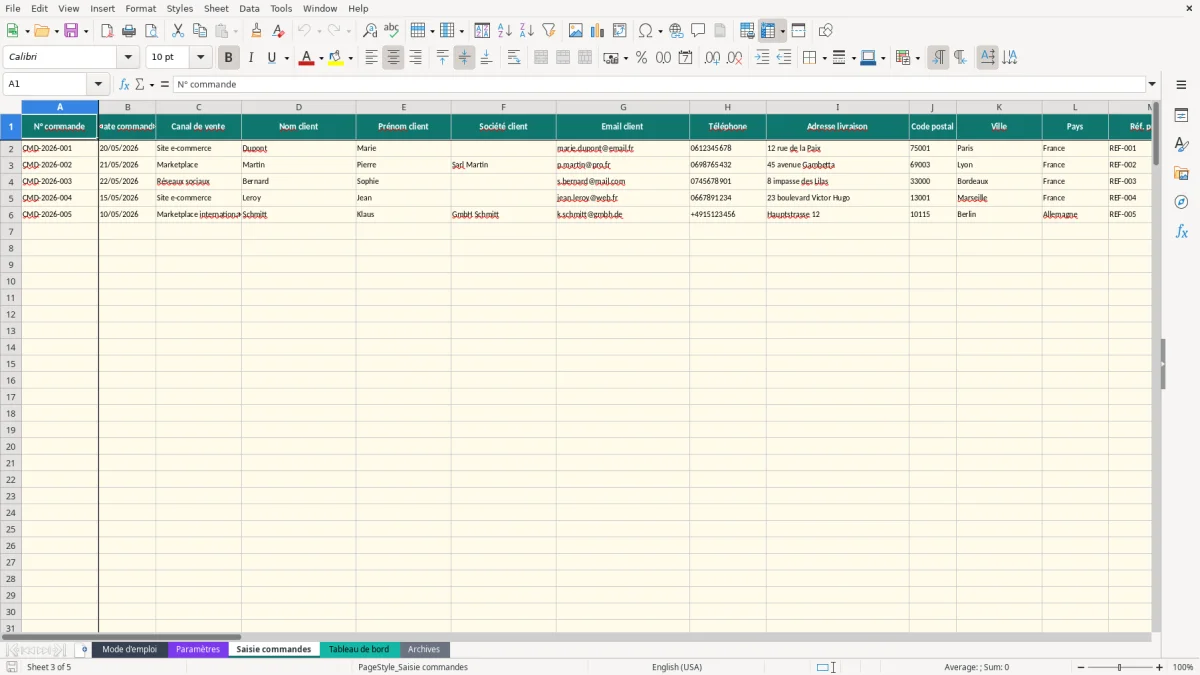The image size is (1200, 675).
Task: Expand the formula bar arrow
Action: coord(1152,85)
